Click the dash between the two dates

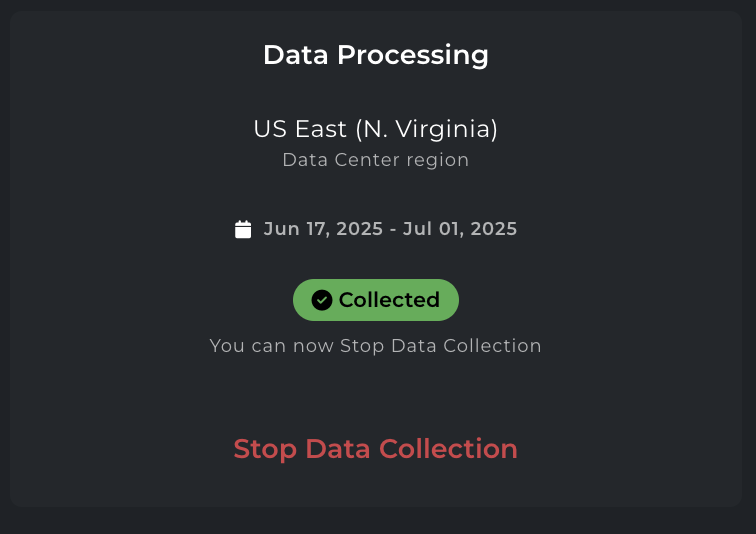391,229
